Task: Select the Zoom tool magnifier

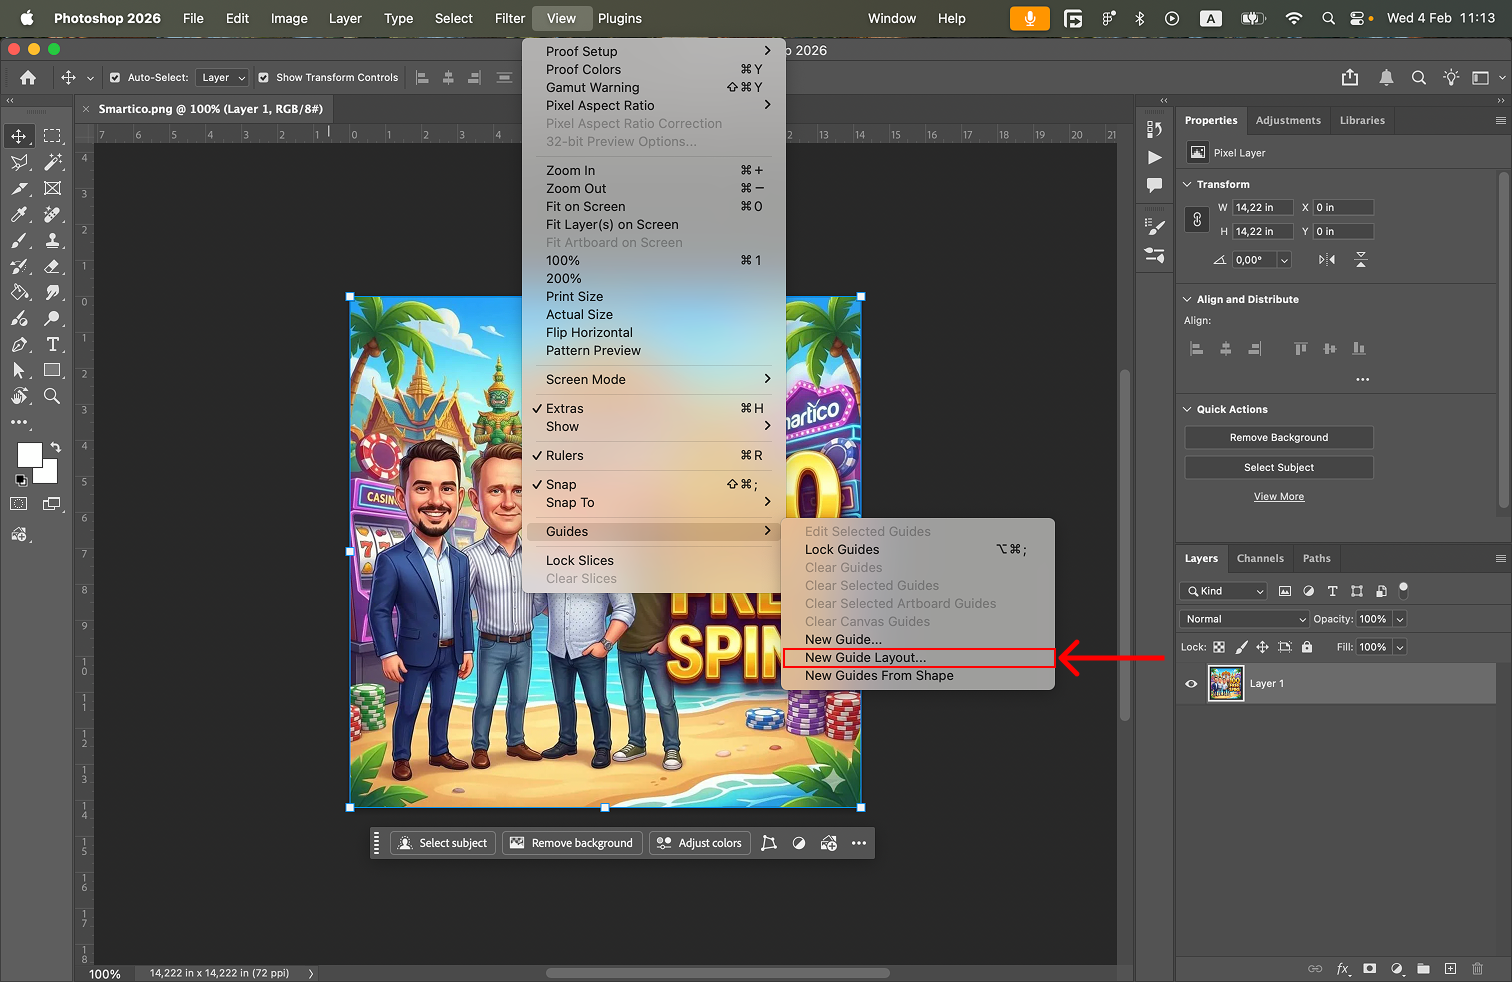Action: point(52,396)
